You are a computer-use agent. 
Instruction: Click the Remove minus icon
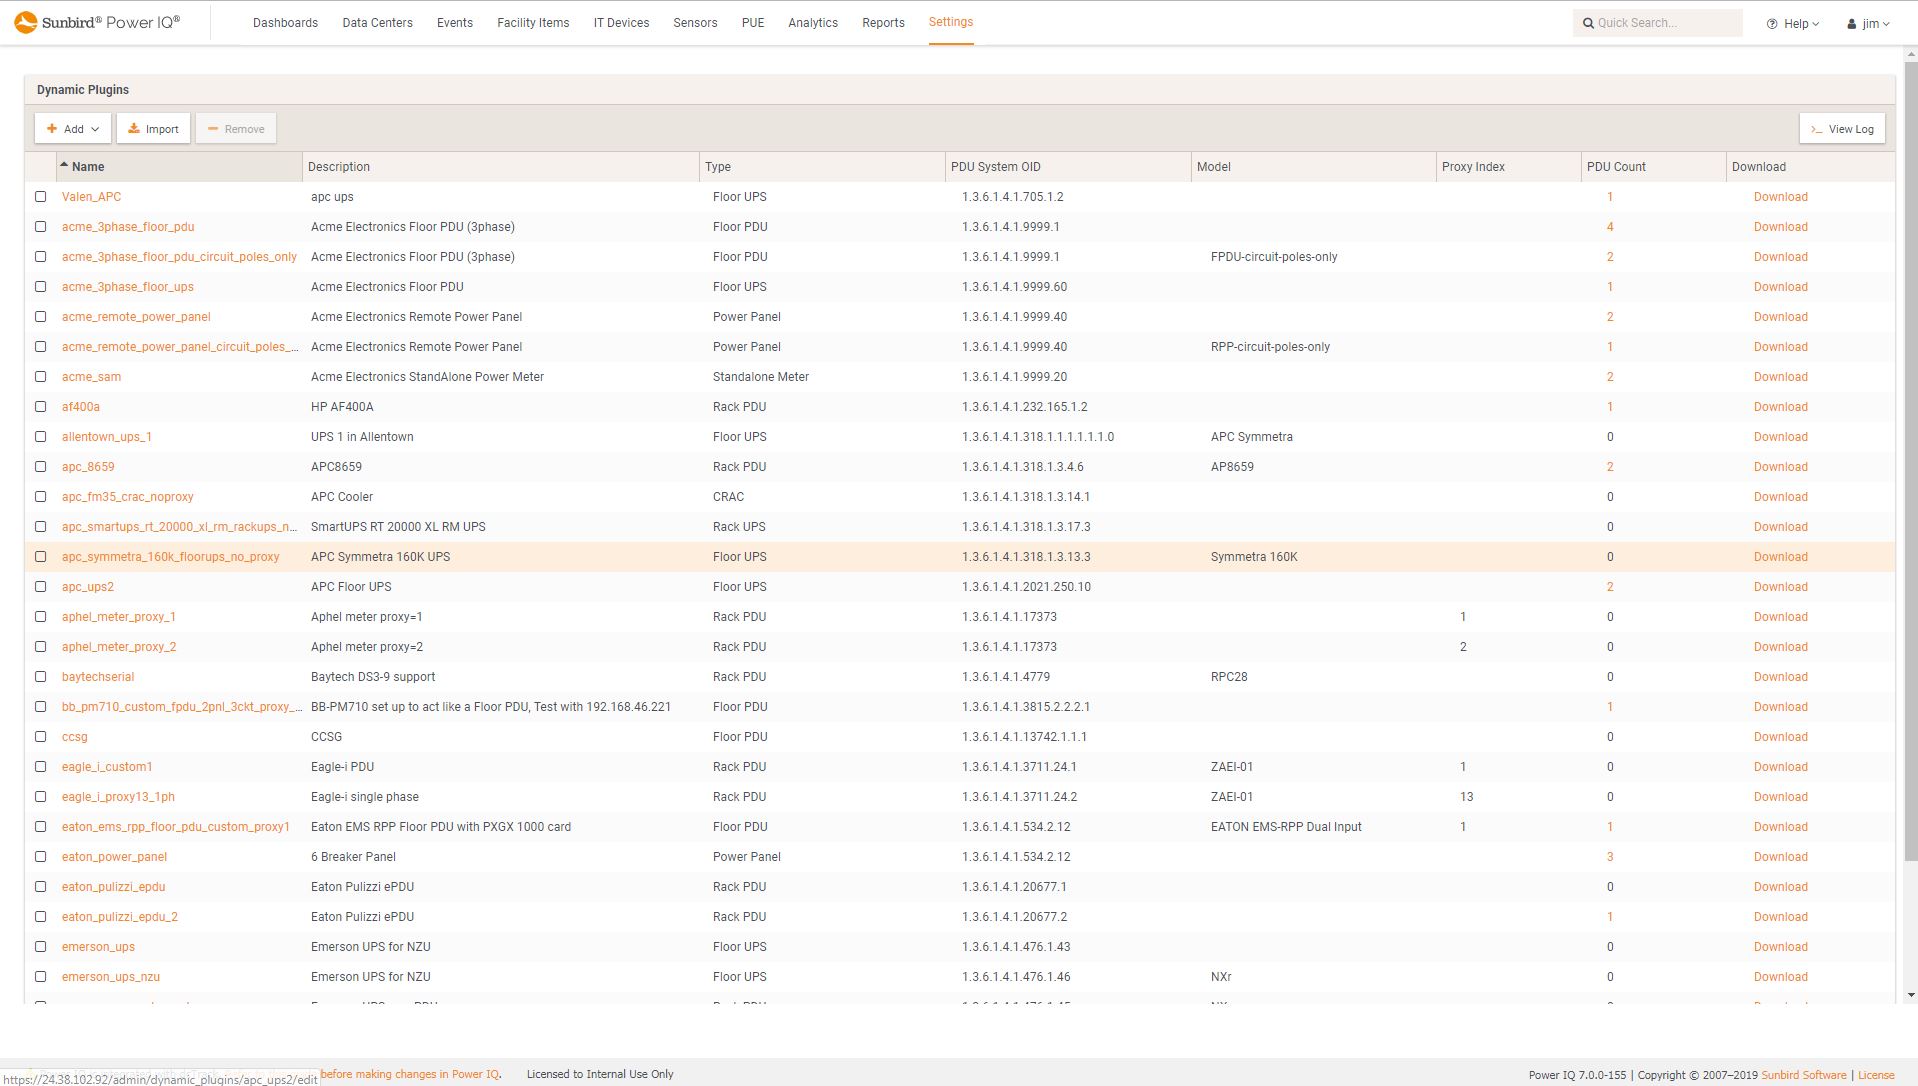click(x=213, y=128)
